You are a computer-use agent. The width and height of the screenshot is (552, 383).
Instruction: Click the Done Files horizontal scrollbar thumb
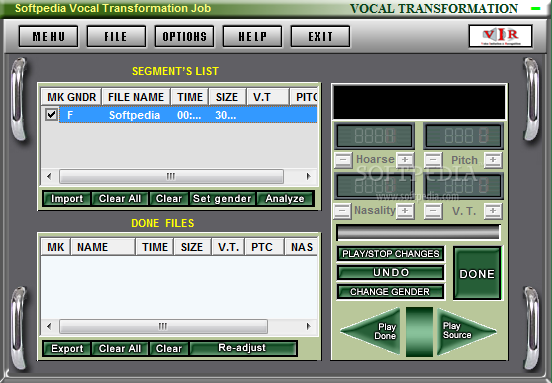163,326
